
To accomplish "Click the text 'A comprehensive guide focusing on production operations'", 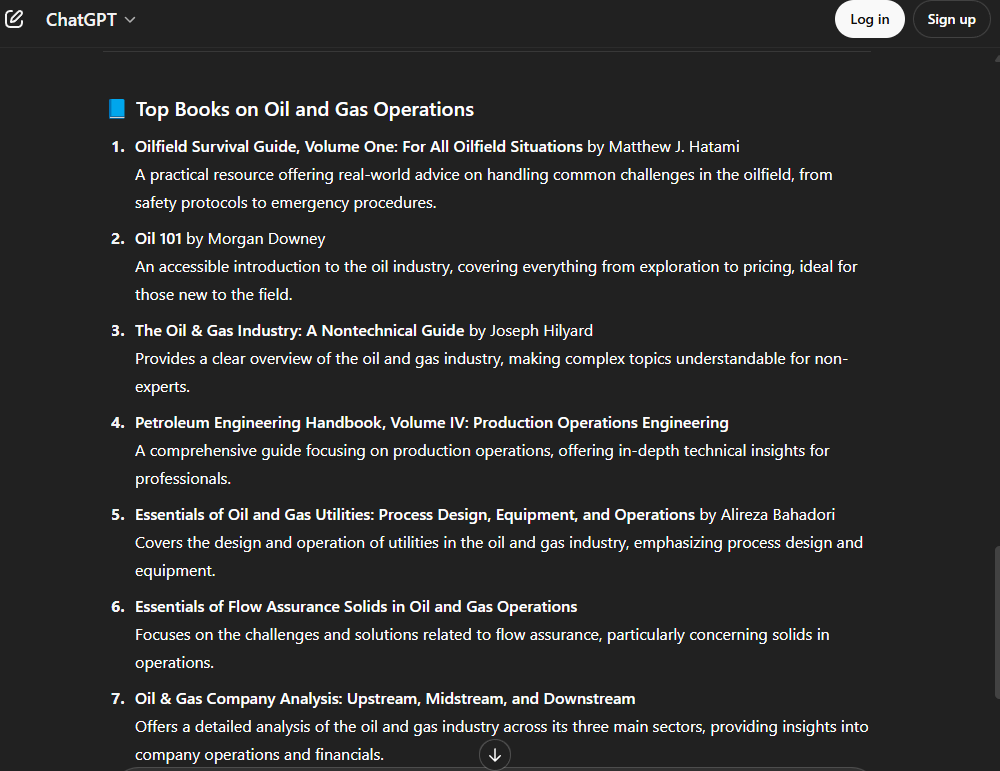I will (343, 451).
